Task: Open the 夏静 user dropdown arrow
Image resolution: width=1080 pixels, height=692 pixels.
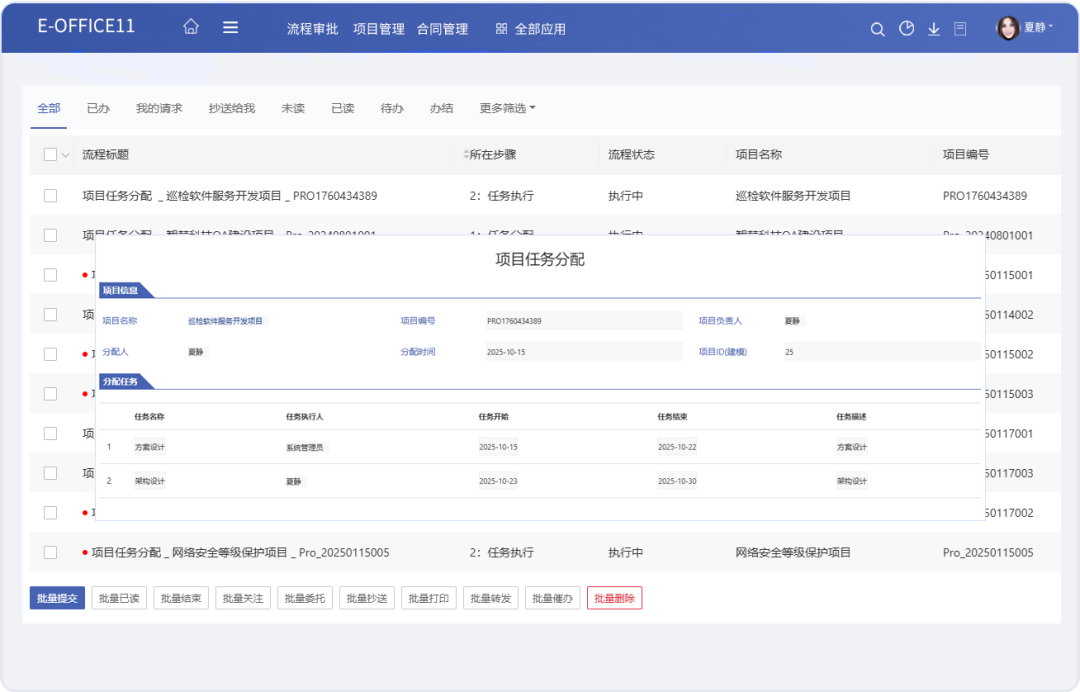Action: [x=1051, y=27]
